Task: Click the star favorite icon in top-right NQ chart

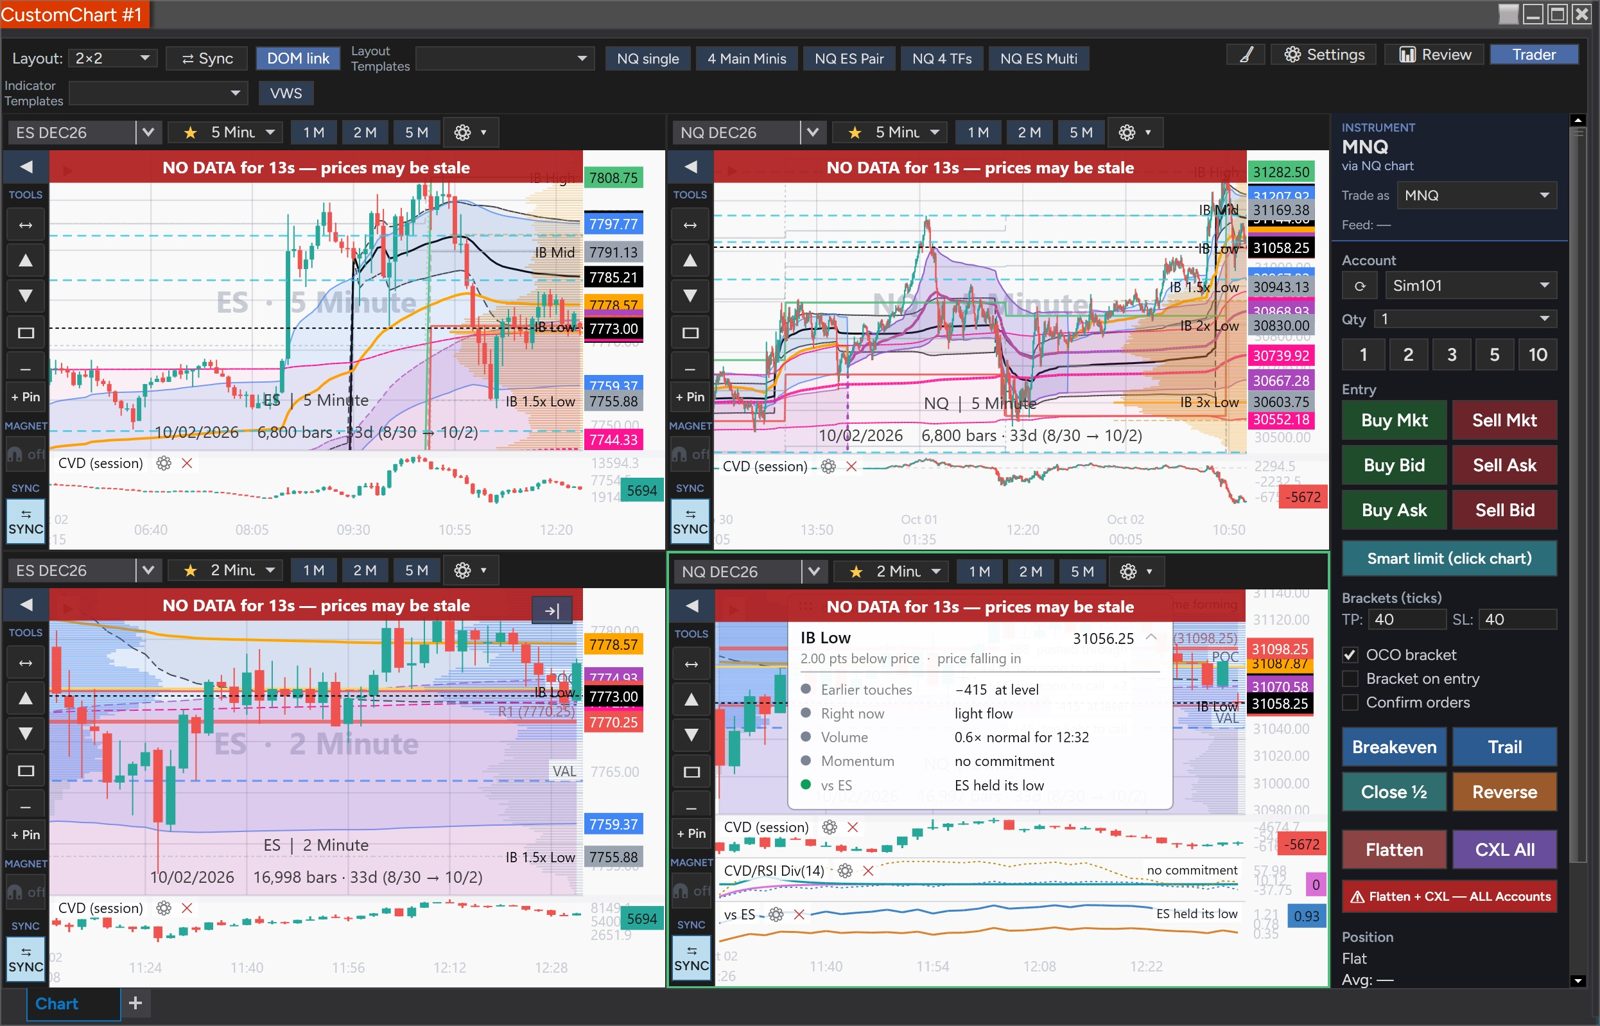Action: 854,132
